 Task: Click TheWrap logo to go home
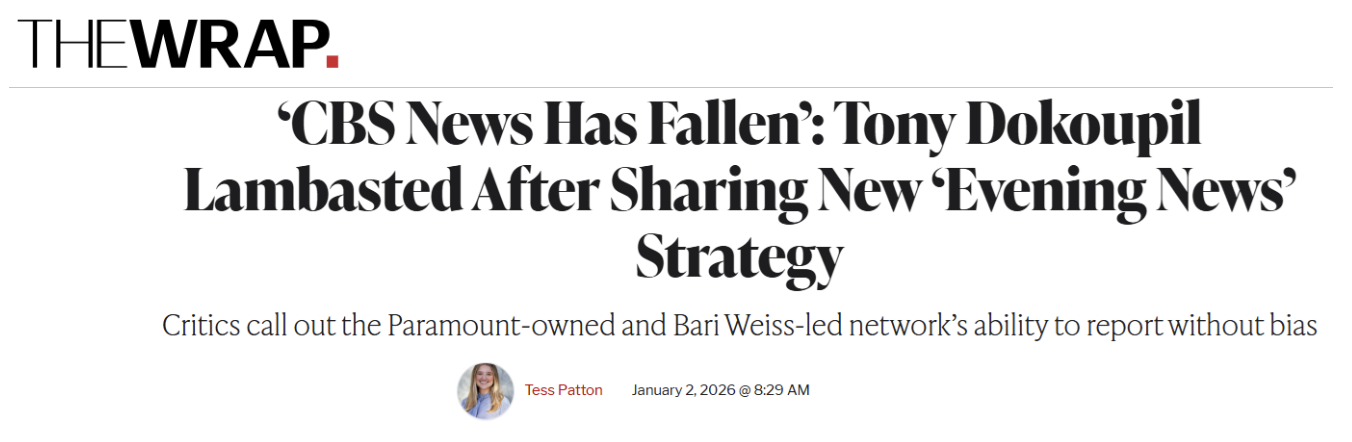point(178,45)
